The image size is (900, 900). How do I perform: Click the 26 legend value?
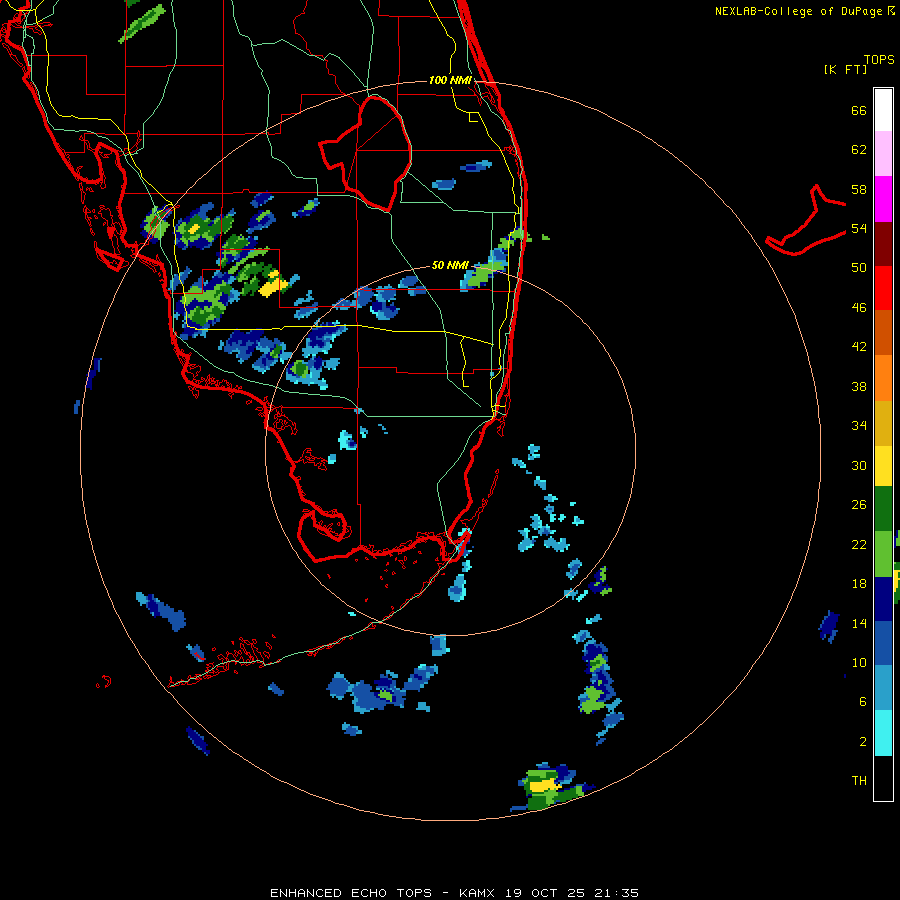859,505
